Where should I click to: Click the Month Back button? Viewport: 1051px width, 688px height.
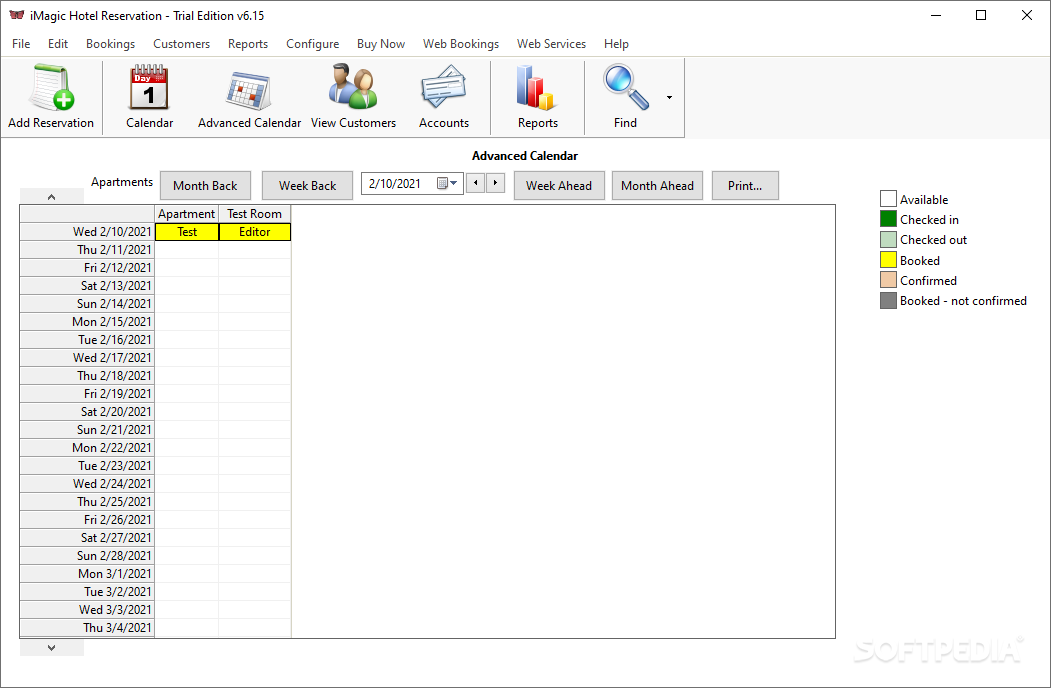(205, 186)
